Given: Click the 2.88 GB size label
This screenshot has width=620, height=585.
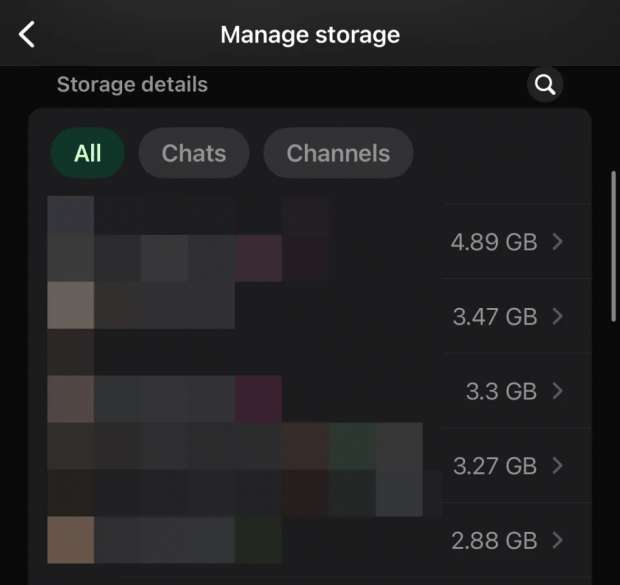Looking at the screenshot, I should 494,540.
